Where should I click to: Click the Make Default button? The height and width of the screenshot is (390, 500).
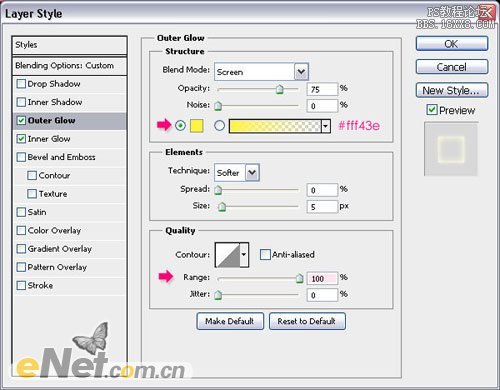230,321
